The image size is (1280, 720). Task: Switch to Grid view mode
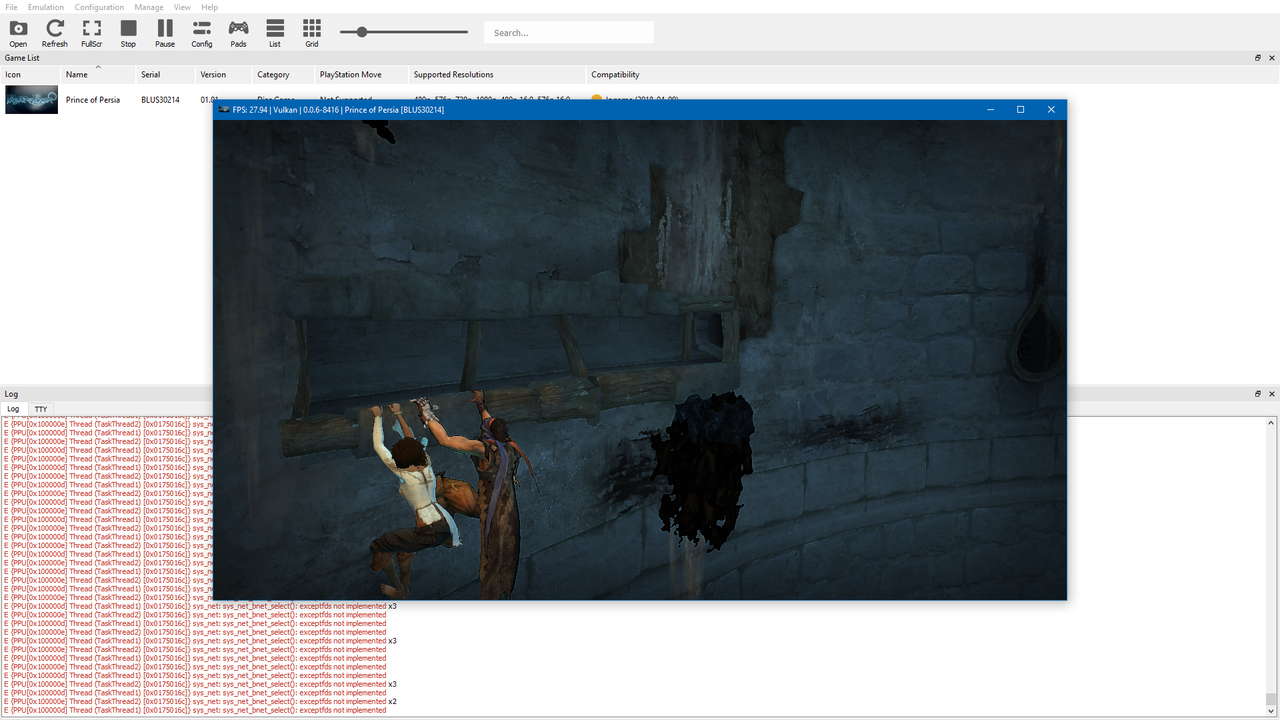(x=312, y=33)
